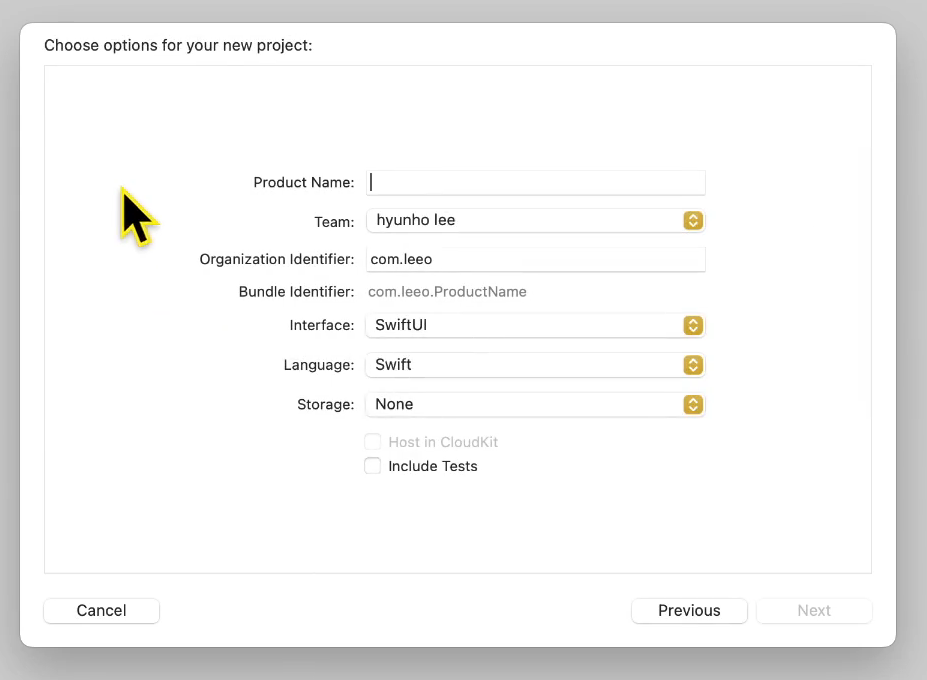
Task: Open the Team dropdown showing hyunho lee
Action: (x=535, y=220)
